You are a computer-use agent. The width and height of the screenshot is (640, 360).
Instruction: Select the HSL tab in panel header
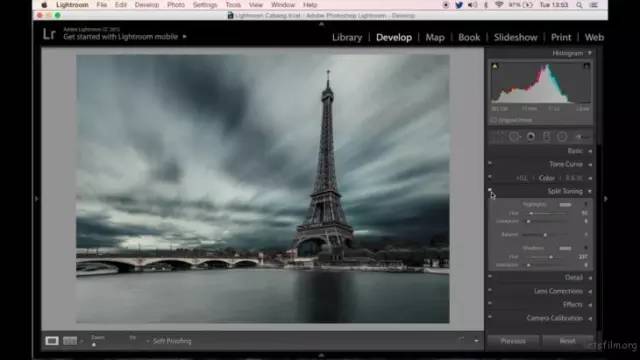coord(522,178)
